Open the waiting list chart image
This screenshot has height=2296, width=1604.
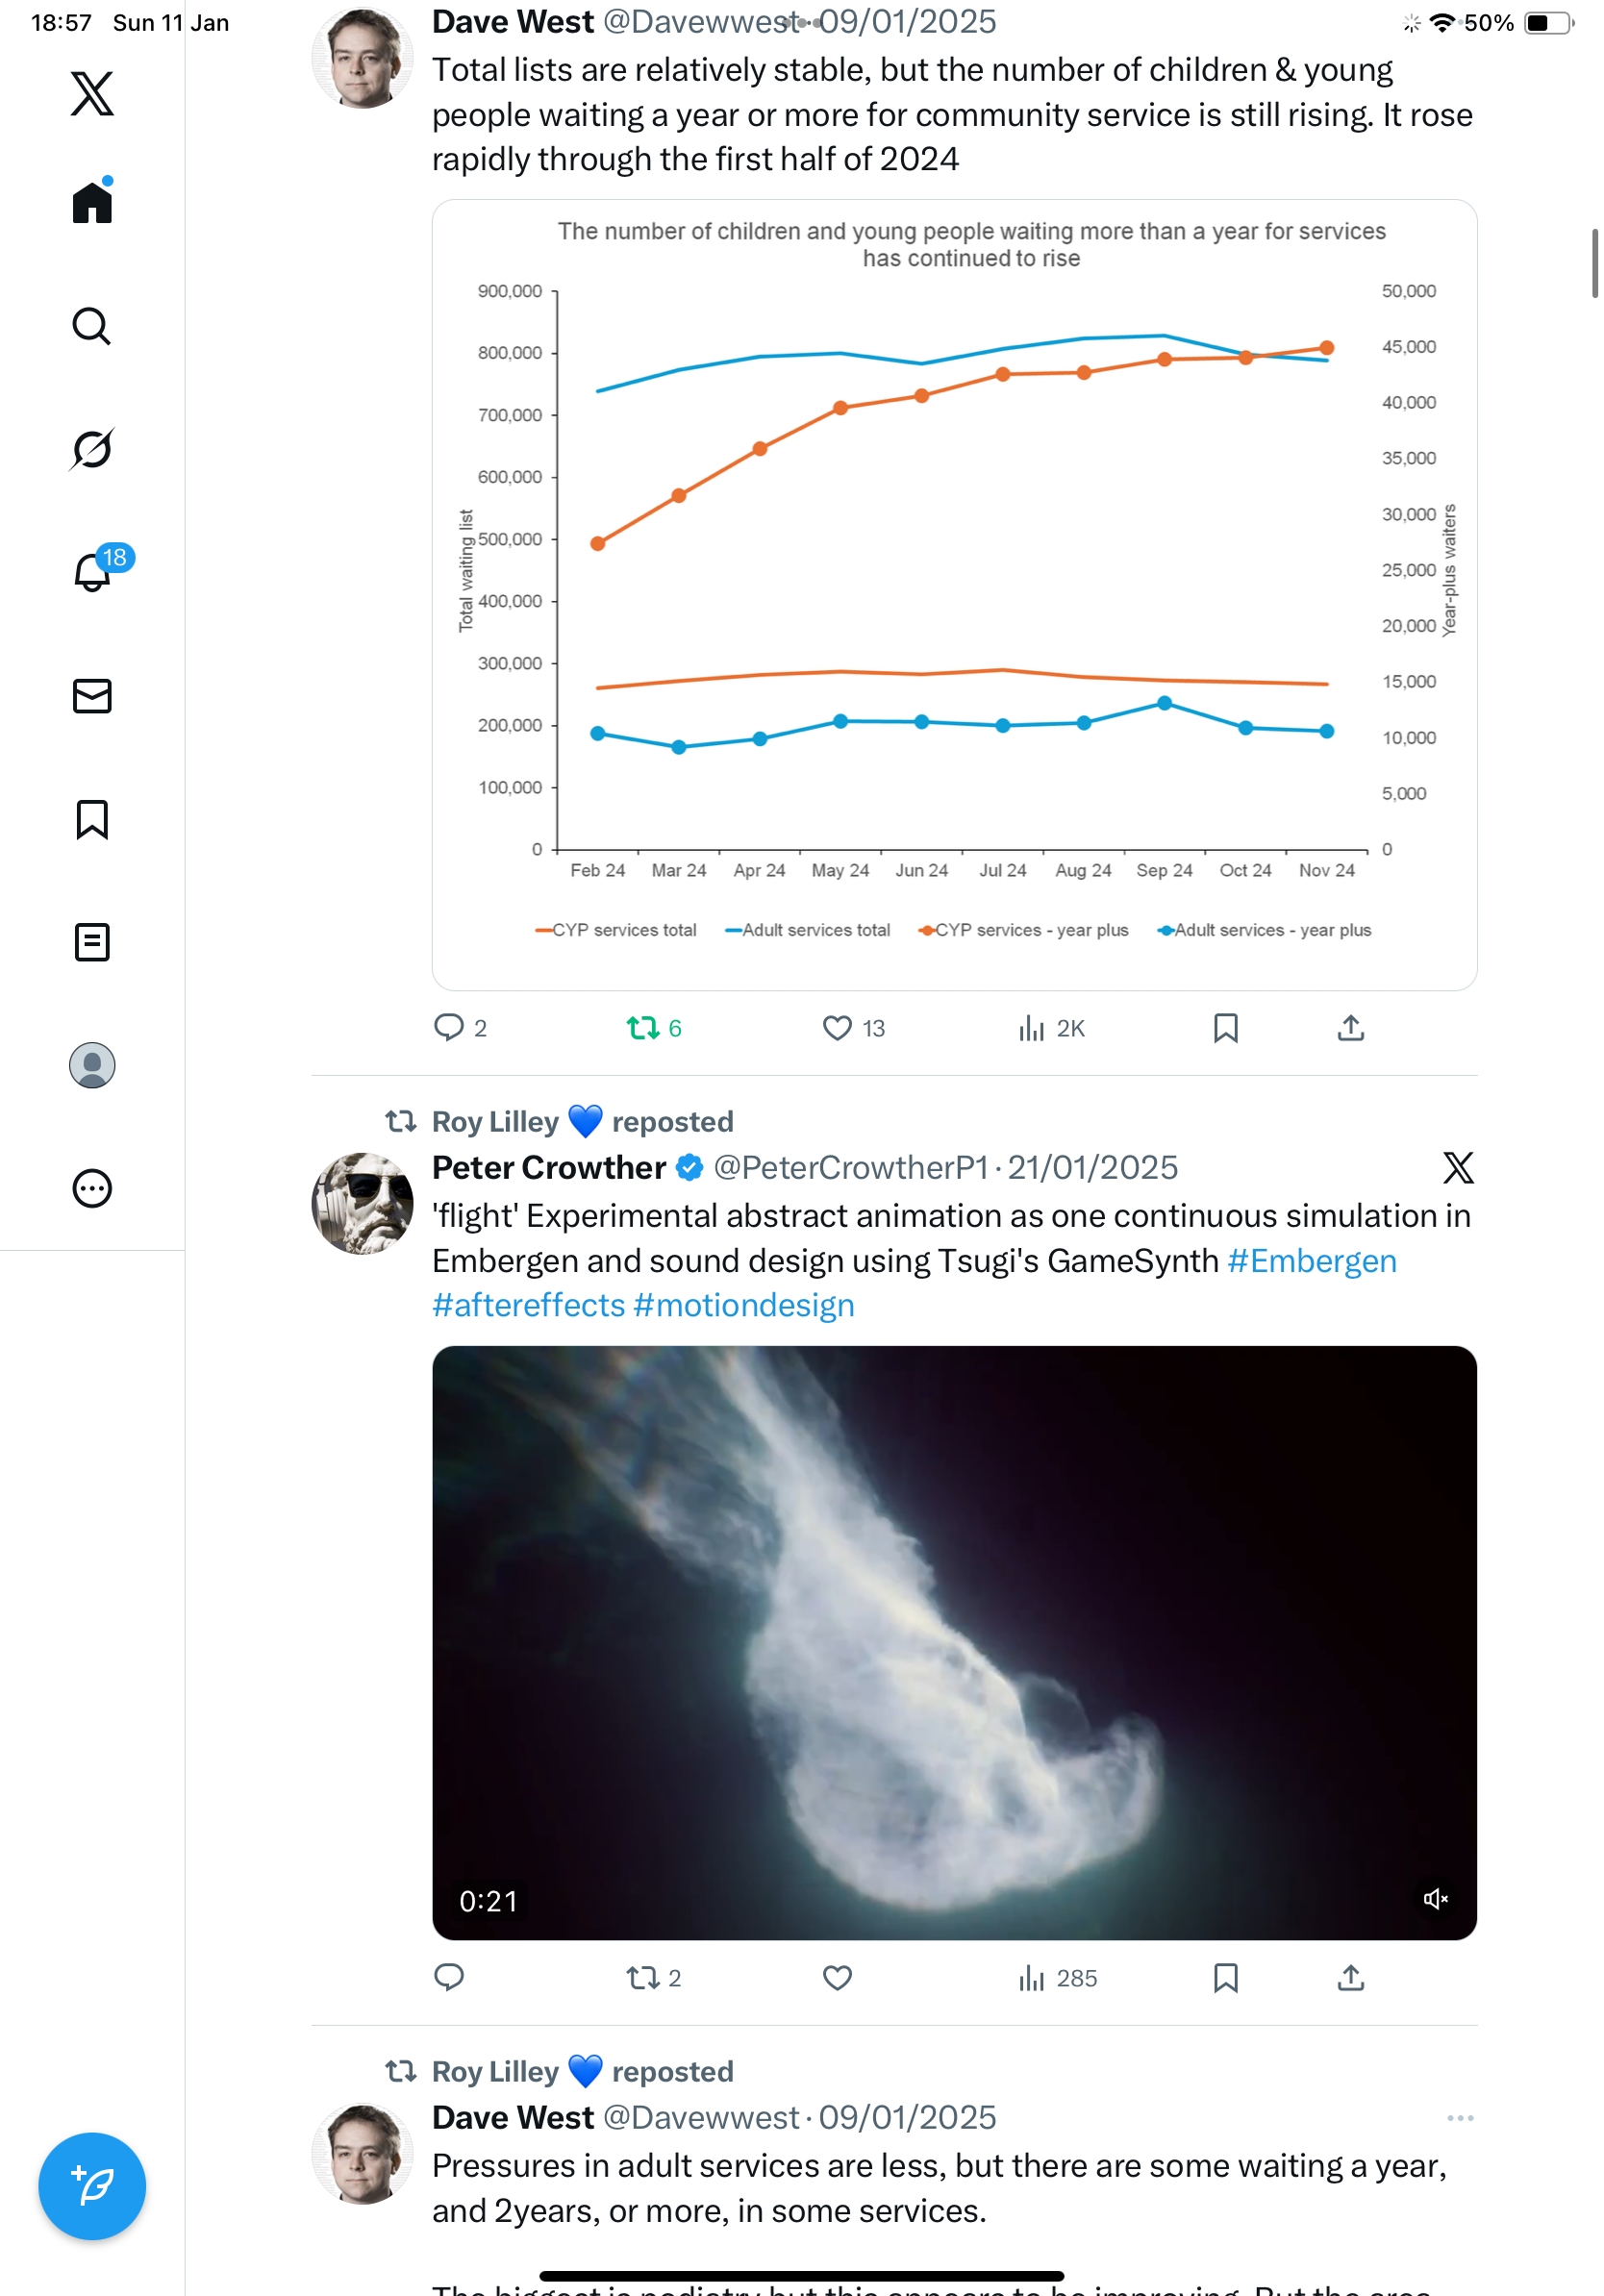pyautogui.click(x=954, y=595)
